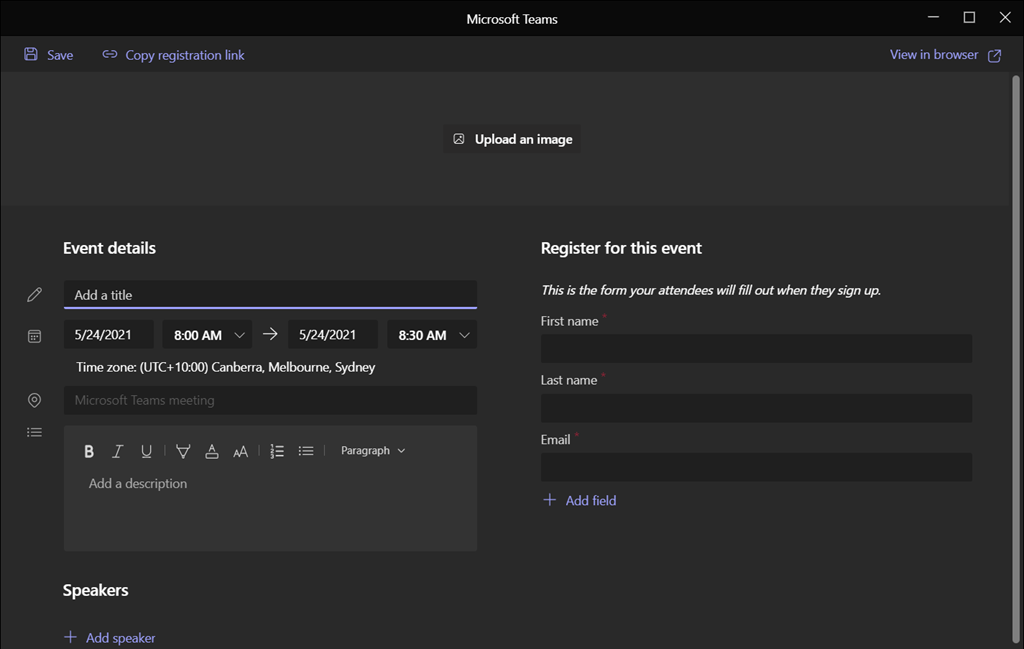Toggle Italic text formatting
The image size is (1024, 649).
coord(117,451)
